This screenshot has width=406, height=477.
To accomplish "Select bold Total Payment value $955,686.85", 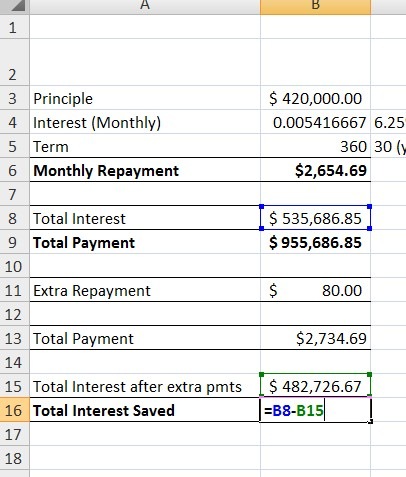I will point(315,242).
